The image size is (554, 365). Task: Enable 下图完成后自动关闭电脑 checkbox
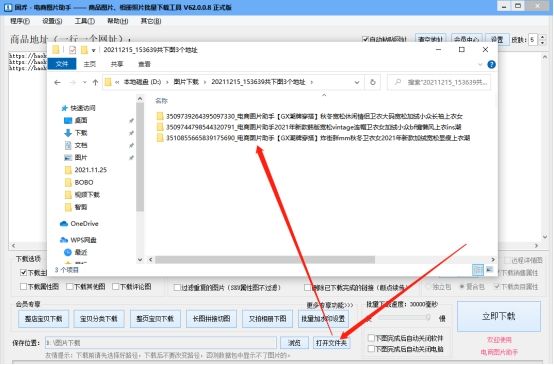pos(371,349)
